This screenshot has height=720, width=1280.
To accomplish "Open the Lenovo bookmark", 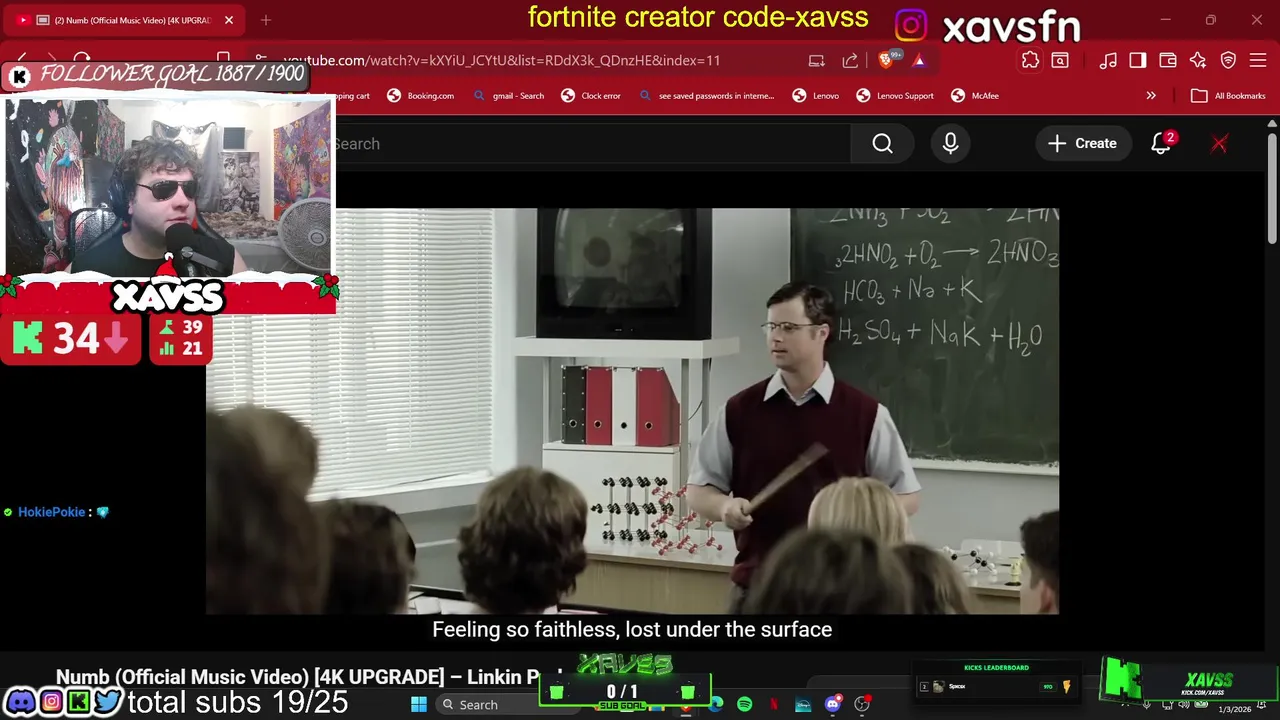I will pos(816,96).
